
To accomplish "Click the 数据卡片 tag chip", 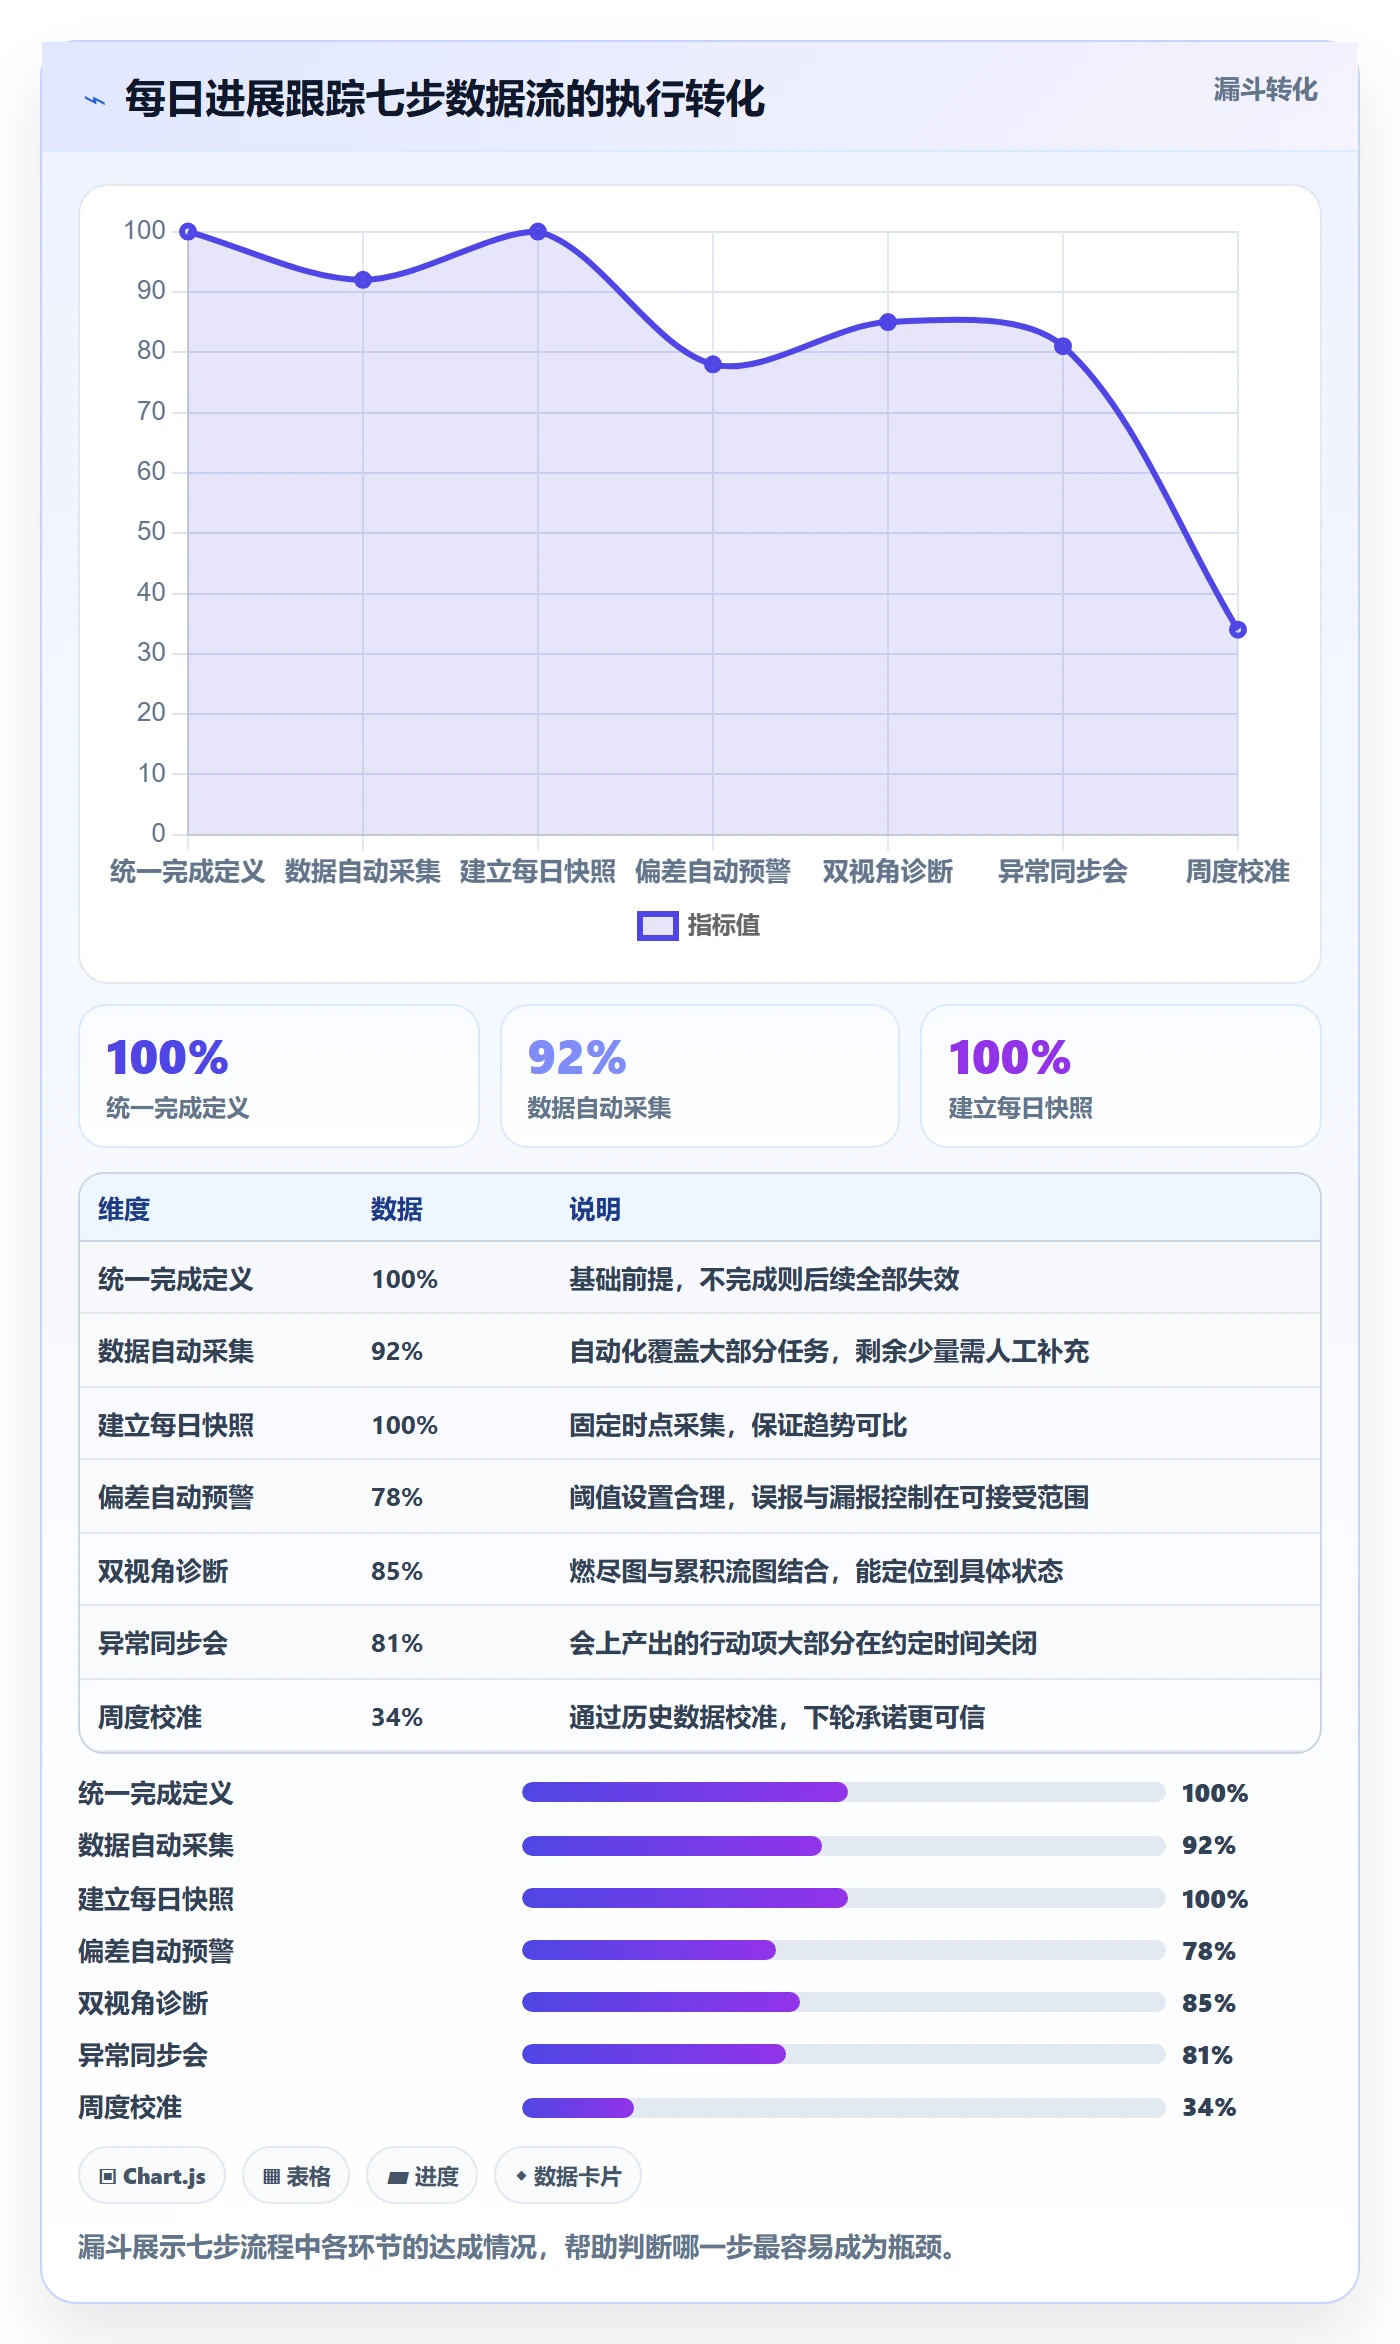I will point(568,2176).
